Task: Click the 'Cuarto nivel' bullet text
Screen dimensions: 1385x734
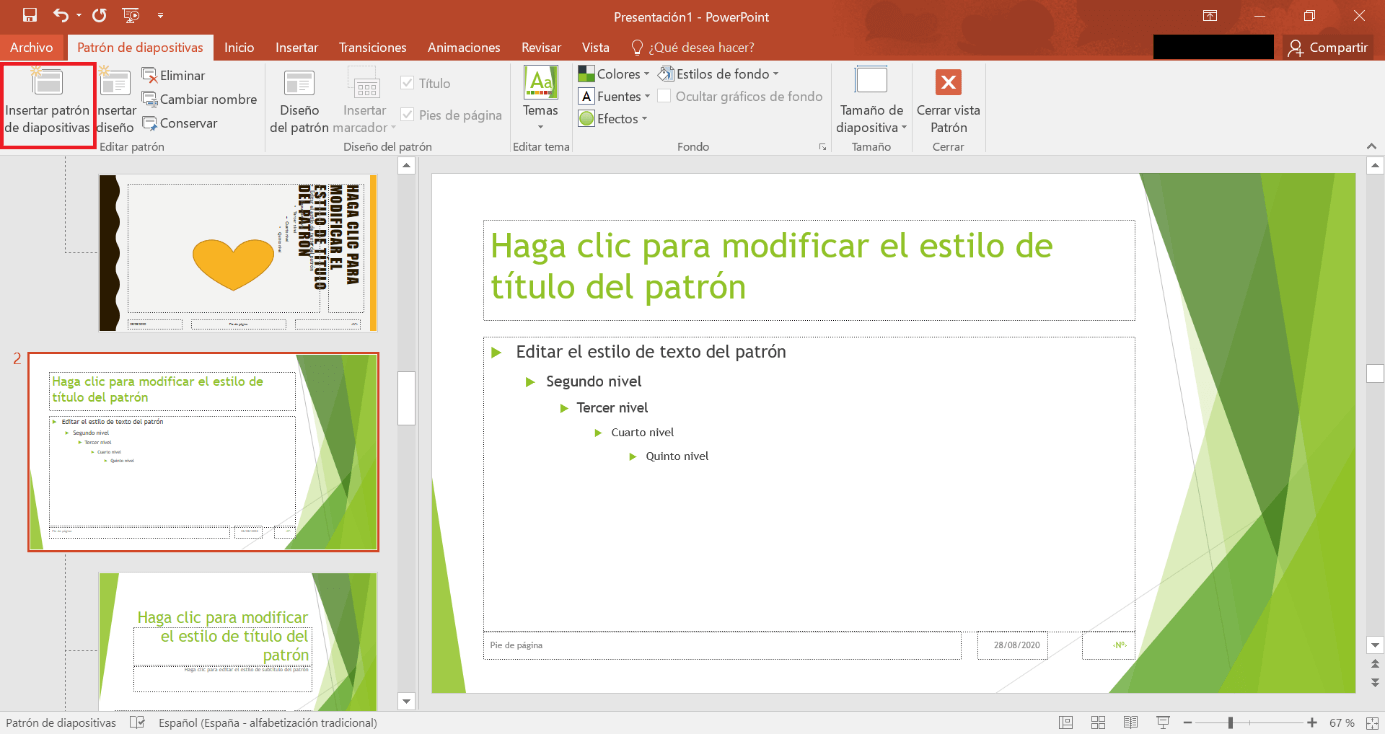Action: (643, 432)
